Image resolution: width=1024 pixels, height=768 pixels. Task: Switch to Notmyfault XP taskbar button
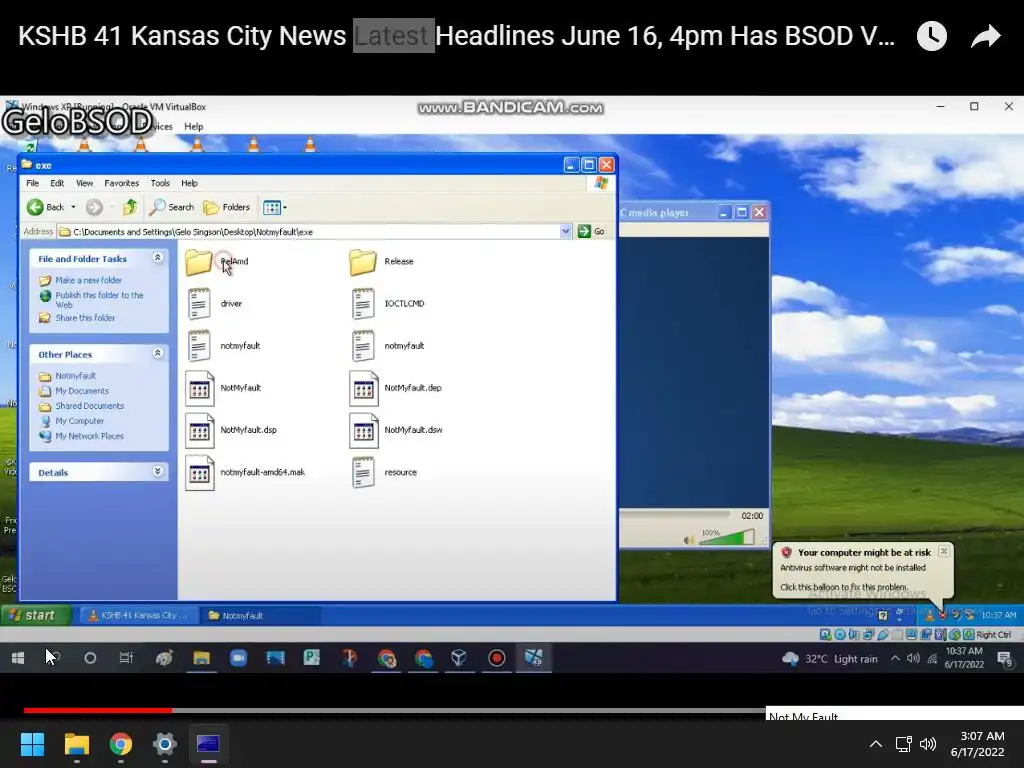click(261, 615)
